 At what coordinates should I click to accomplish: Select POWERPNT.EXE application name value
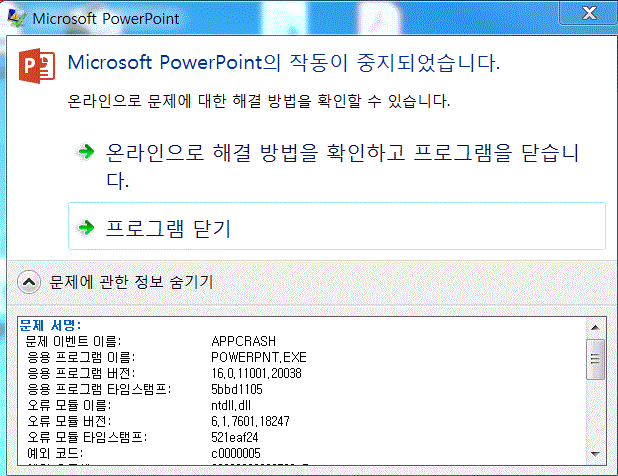pos(259,357)
